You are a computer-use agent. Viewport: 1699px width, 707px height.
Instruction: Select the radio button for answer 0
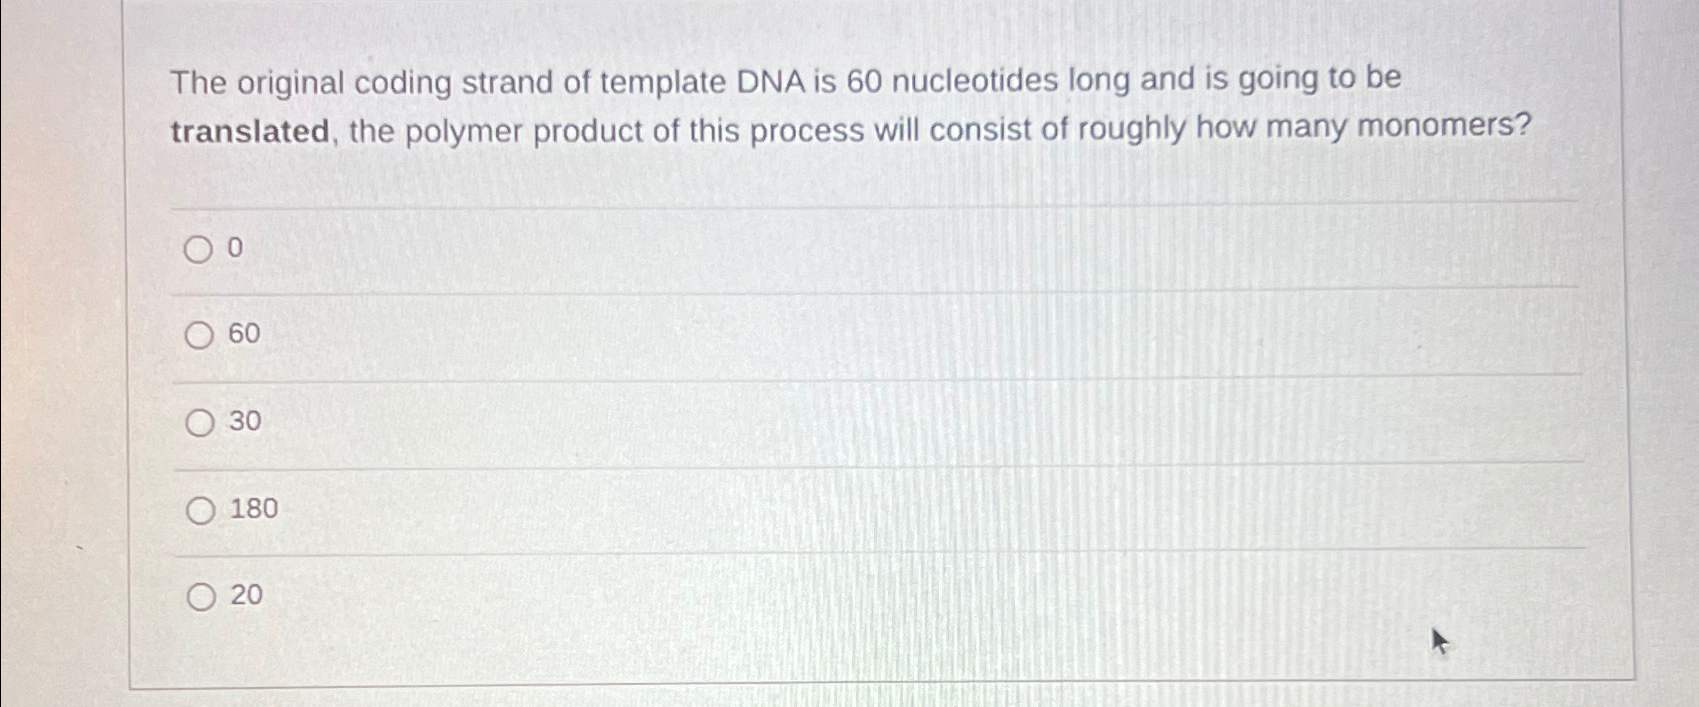point(200,249)
